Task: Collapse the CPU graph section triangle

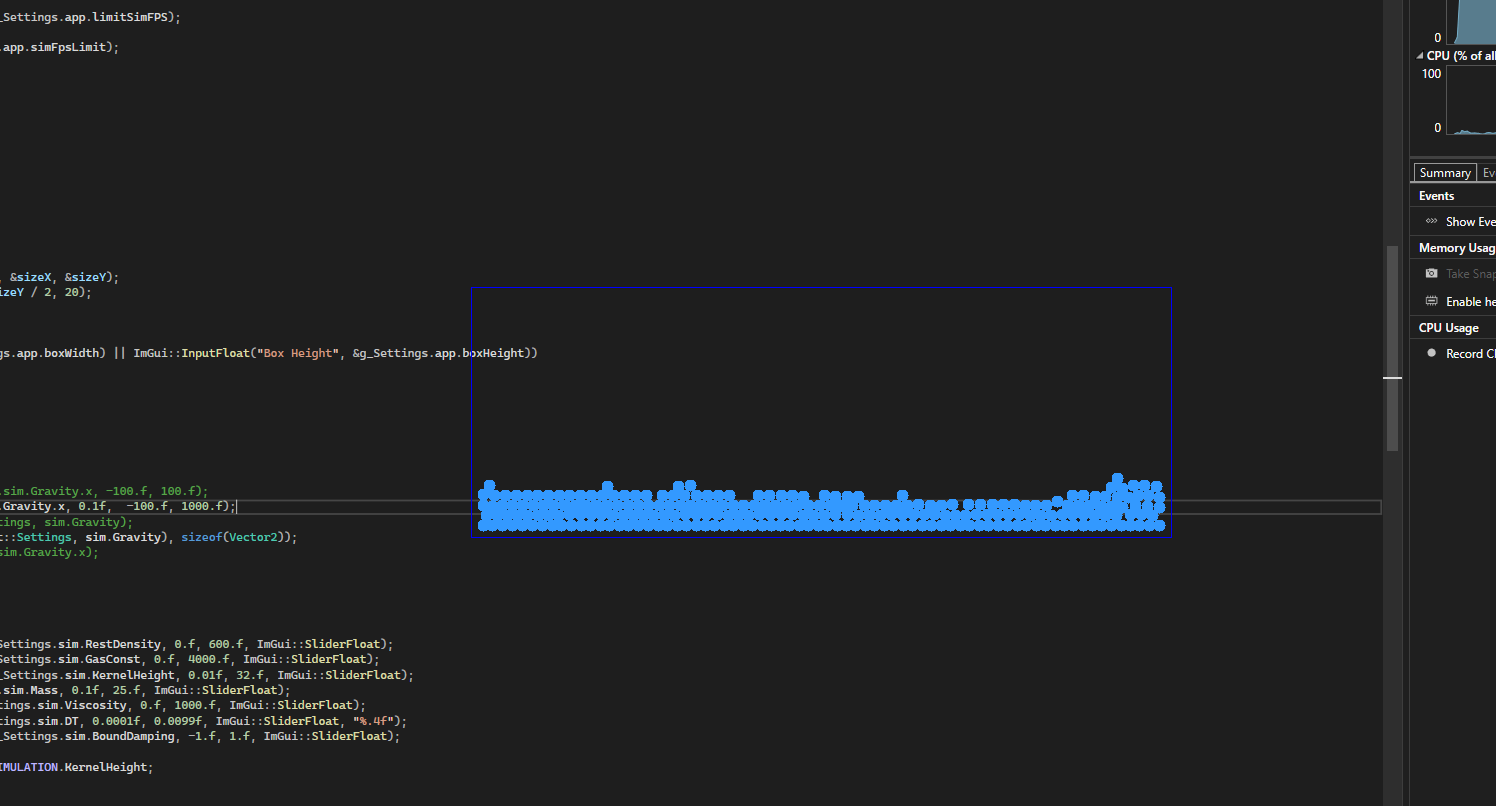Action: [1420, 56]
